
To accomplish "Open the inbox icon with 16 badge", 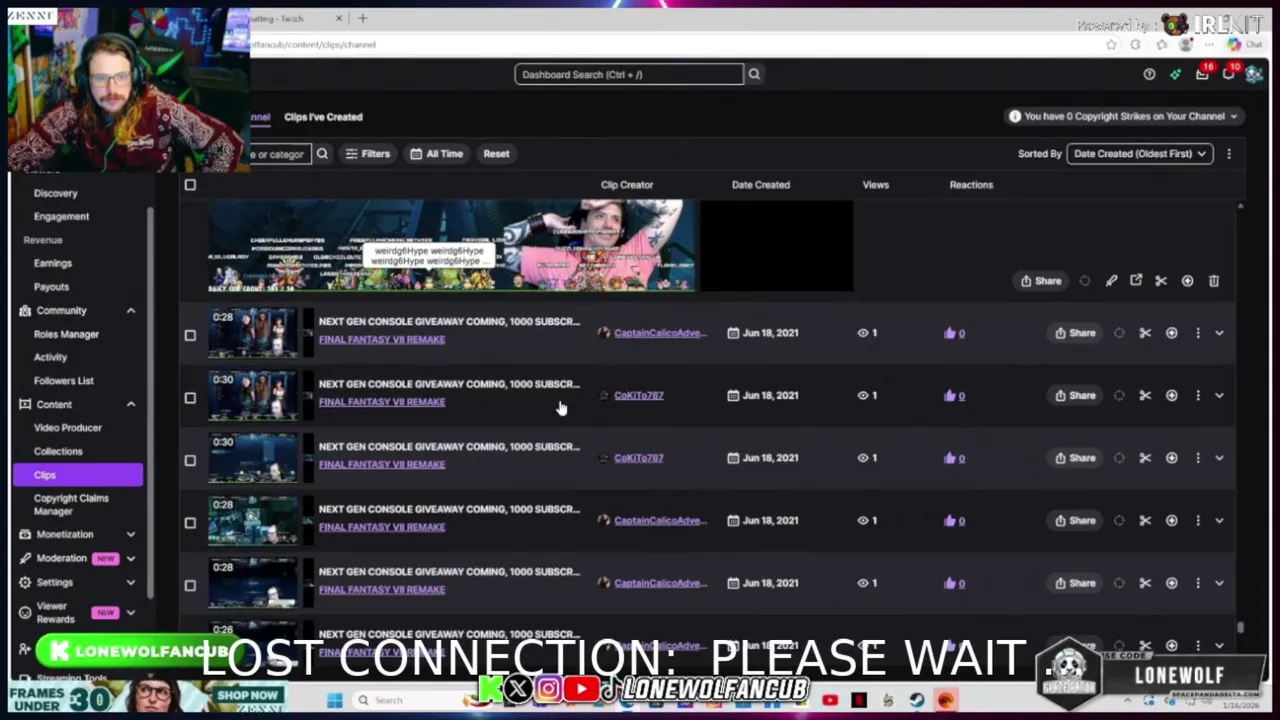I will 1203,73.
